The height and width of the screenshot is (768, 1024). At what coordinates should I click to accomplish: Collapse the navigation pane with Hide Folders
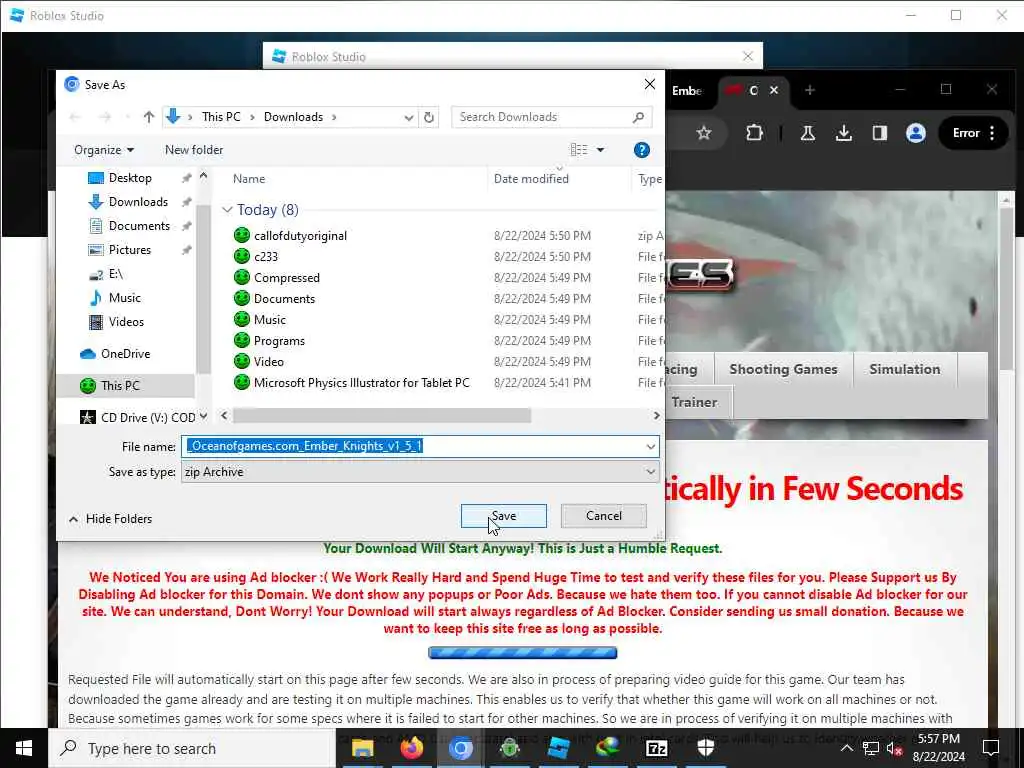pyautogui.click(x=110, y=519)
